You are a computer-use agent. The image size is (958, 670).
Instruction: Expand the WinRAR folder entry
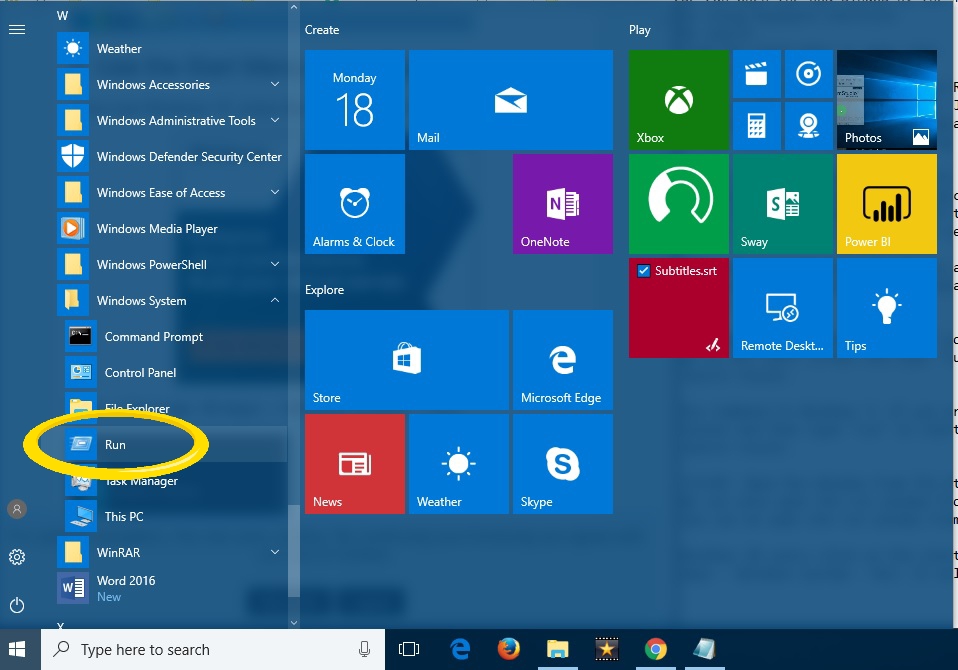pyautogui.click(x=277, y=552)
